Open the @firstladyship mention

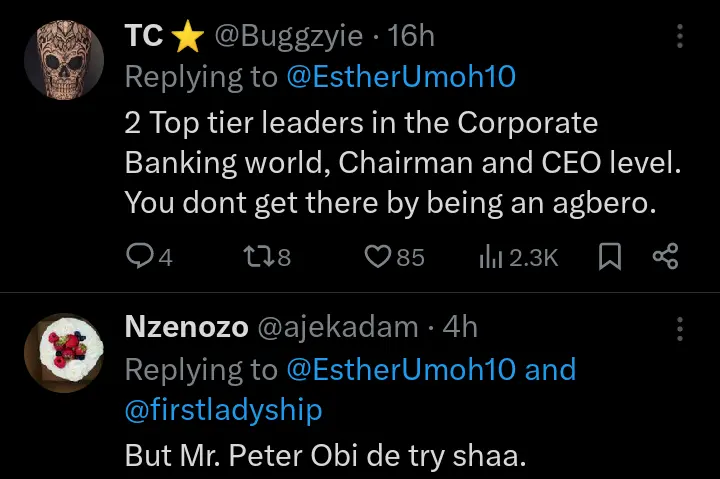(223, 410)
